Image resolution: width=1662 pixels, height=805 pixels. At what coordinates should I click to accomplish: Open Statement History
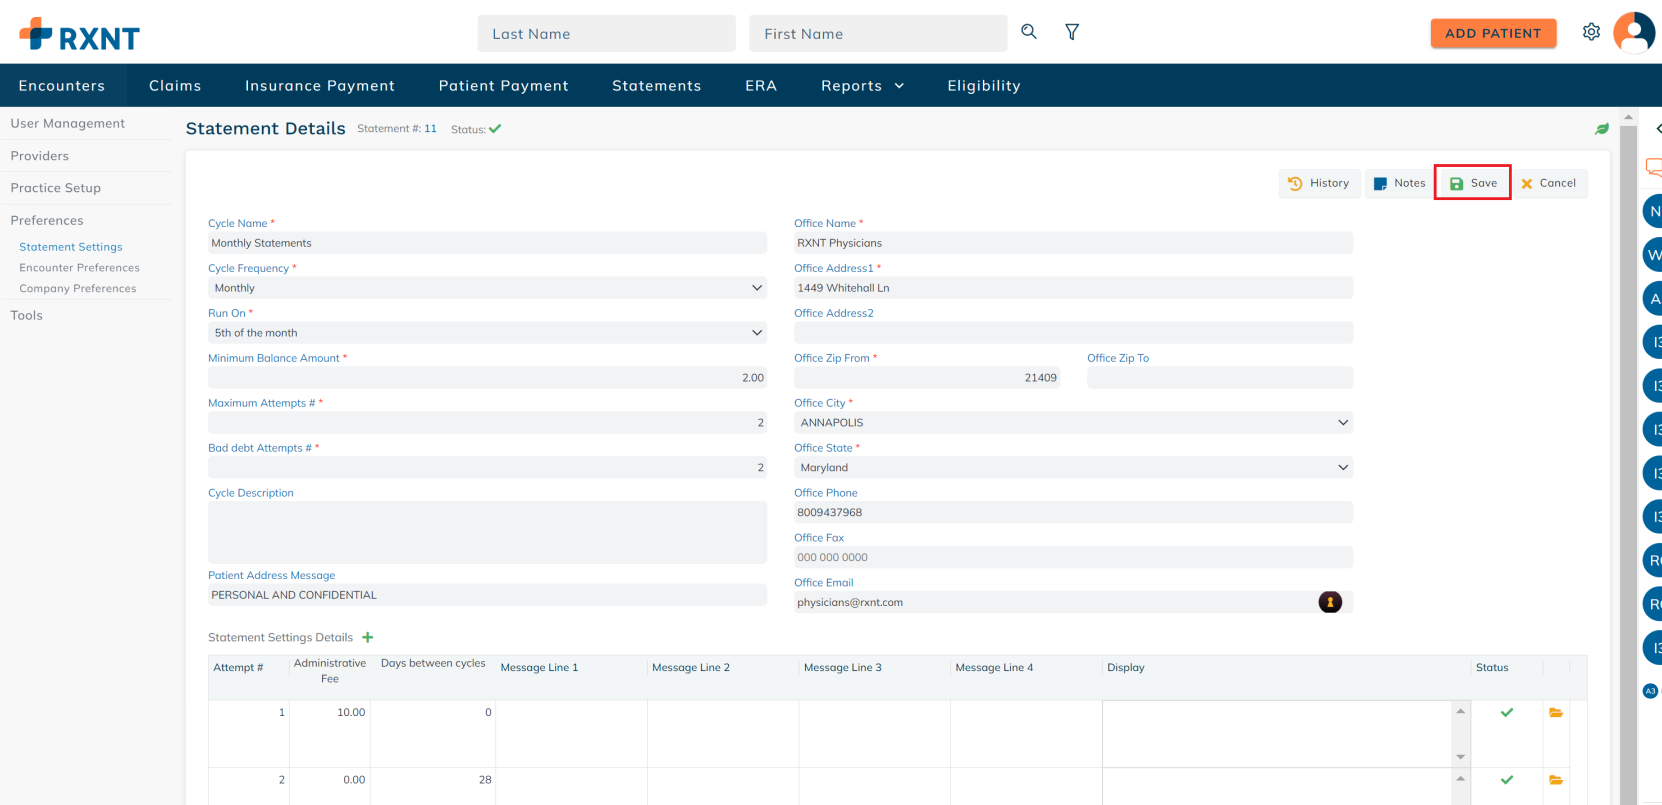click(1319, 183)
